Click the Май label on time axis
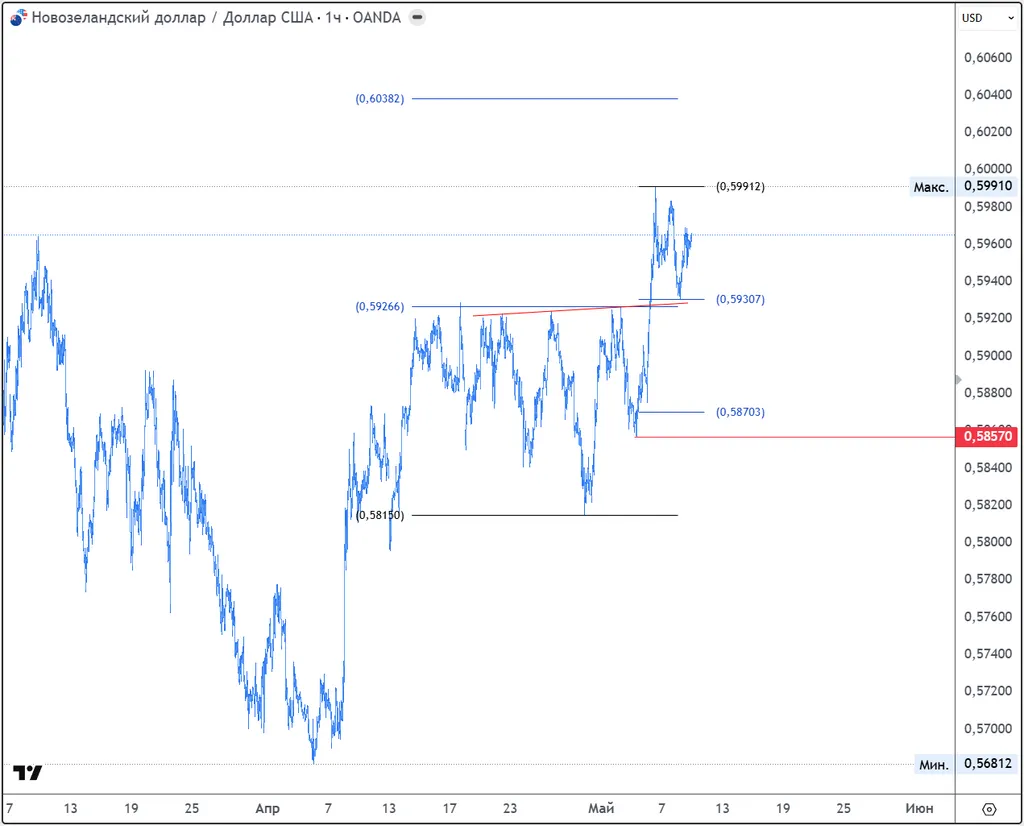The width and height of the screenshot is (1024, 826). [x=601, y=809]
